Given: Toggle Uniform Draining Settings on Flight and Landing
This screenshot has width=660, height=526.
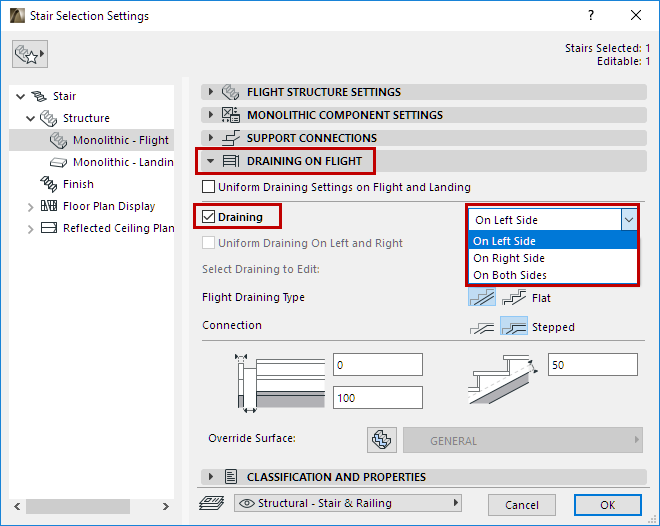Looking at the screenshot, I should (208, 186).
